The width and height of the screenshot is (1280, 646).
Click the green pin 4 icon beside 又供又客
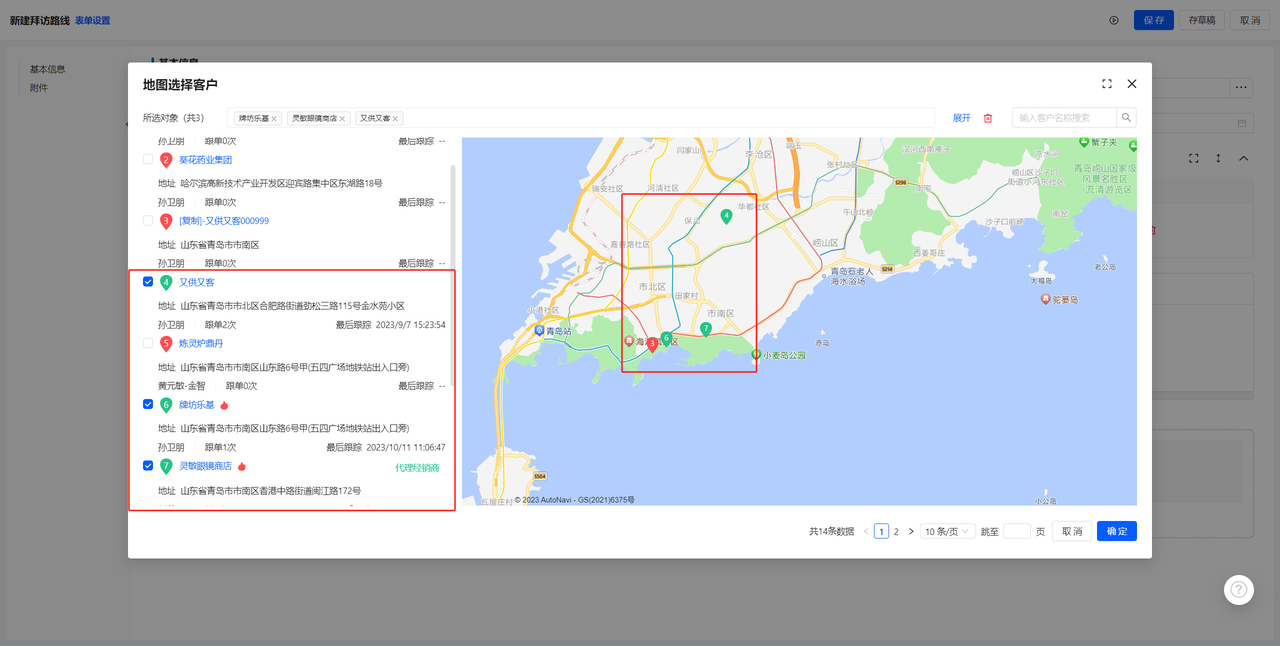166,283
